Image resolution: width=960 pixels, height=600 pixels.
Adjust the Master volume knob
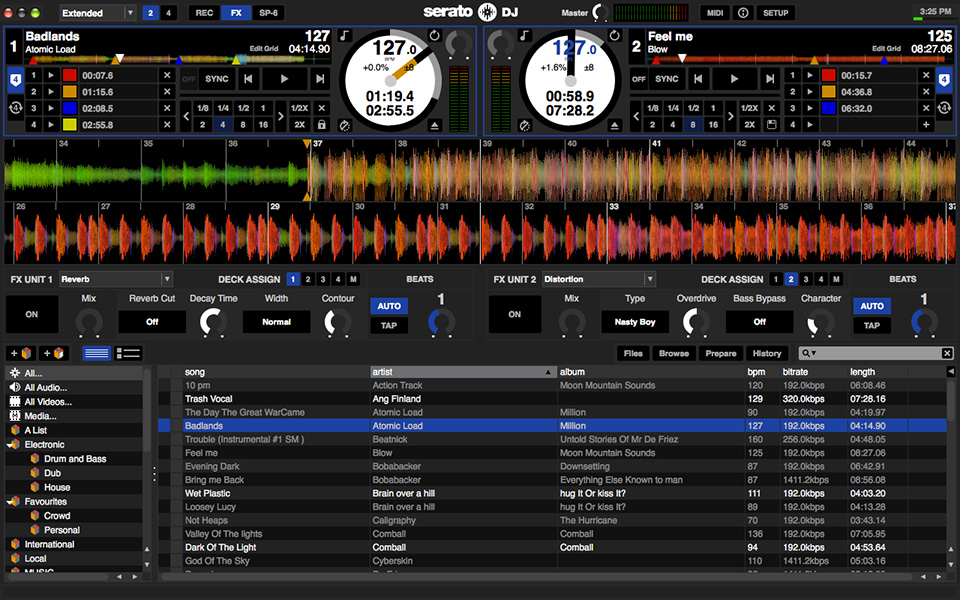[600, 13]
